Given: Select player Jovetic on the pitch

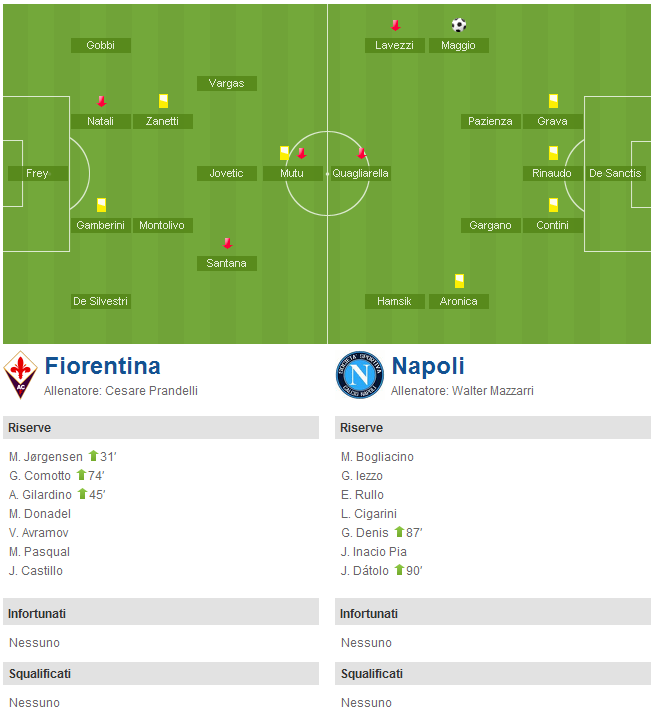Looking at the screenshot, I should [x=226, y=173].
